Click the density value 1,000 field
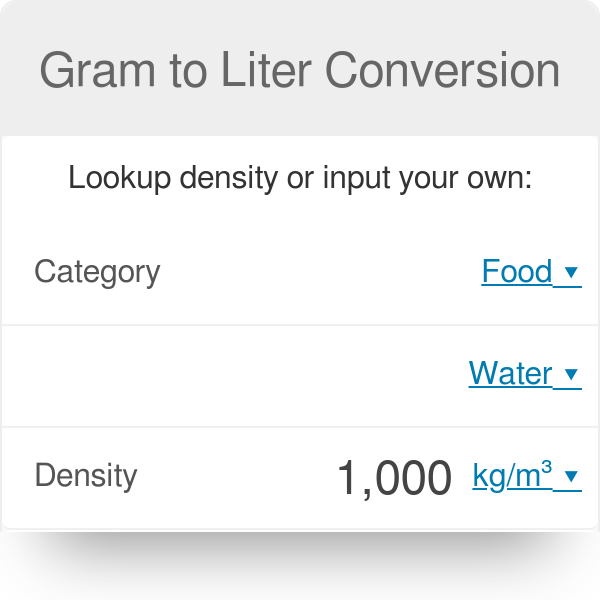The height and width of the screenshot is (600, 600). pos(394,478)
